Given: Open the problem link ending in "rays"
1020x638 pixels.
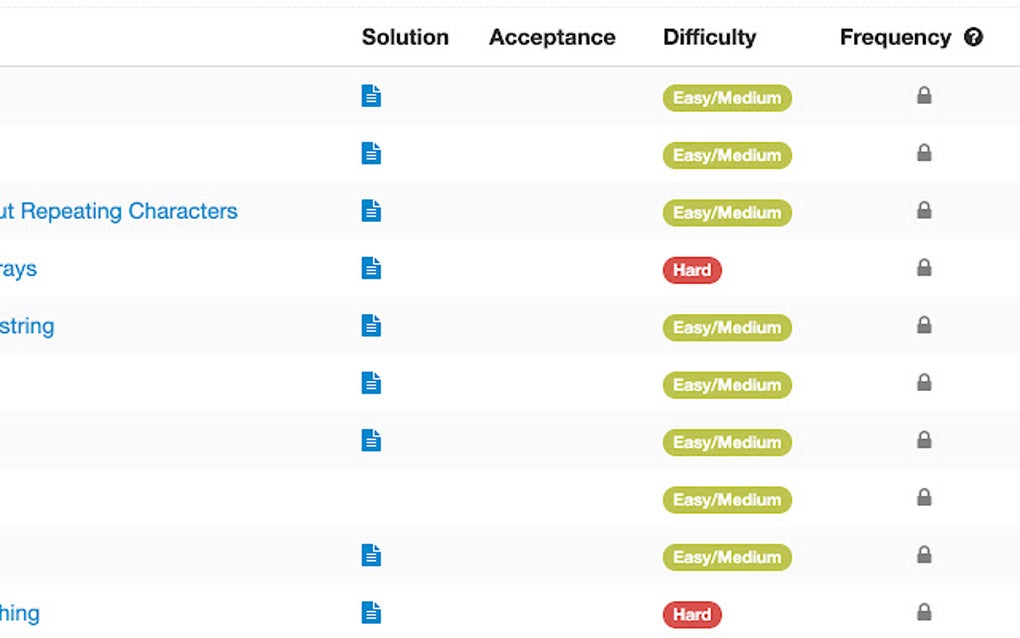Looking at the screenshot, I should point(18,269).
